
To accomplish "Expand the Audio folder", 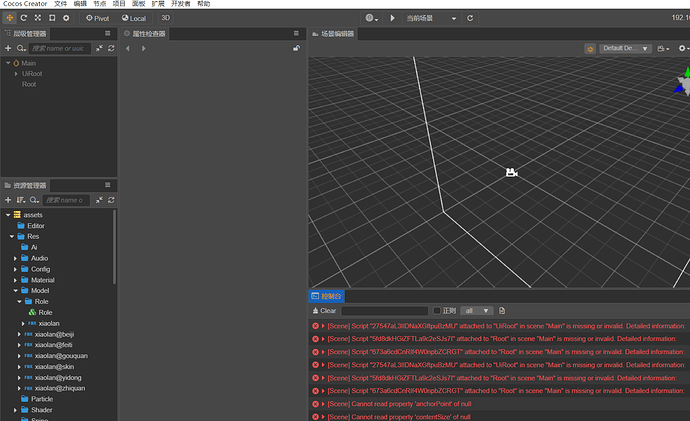I will coord(15,258).
